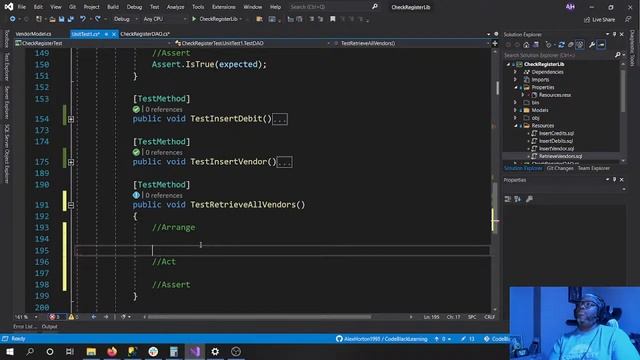Open the Build menu

pyautogui.click(x=113, y=7)
